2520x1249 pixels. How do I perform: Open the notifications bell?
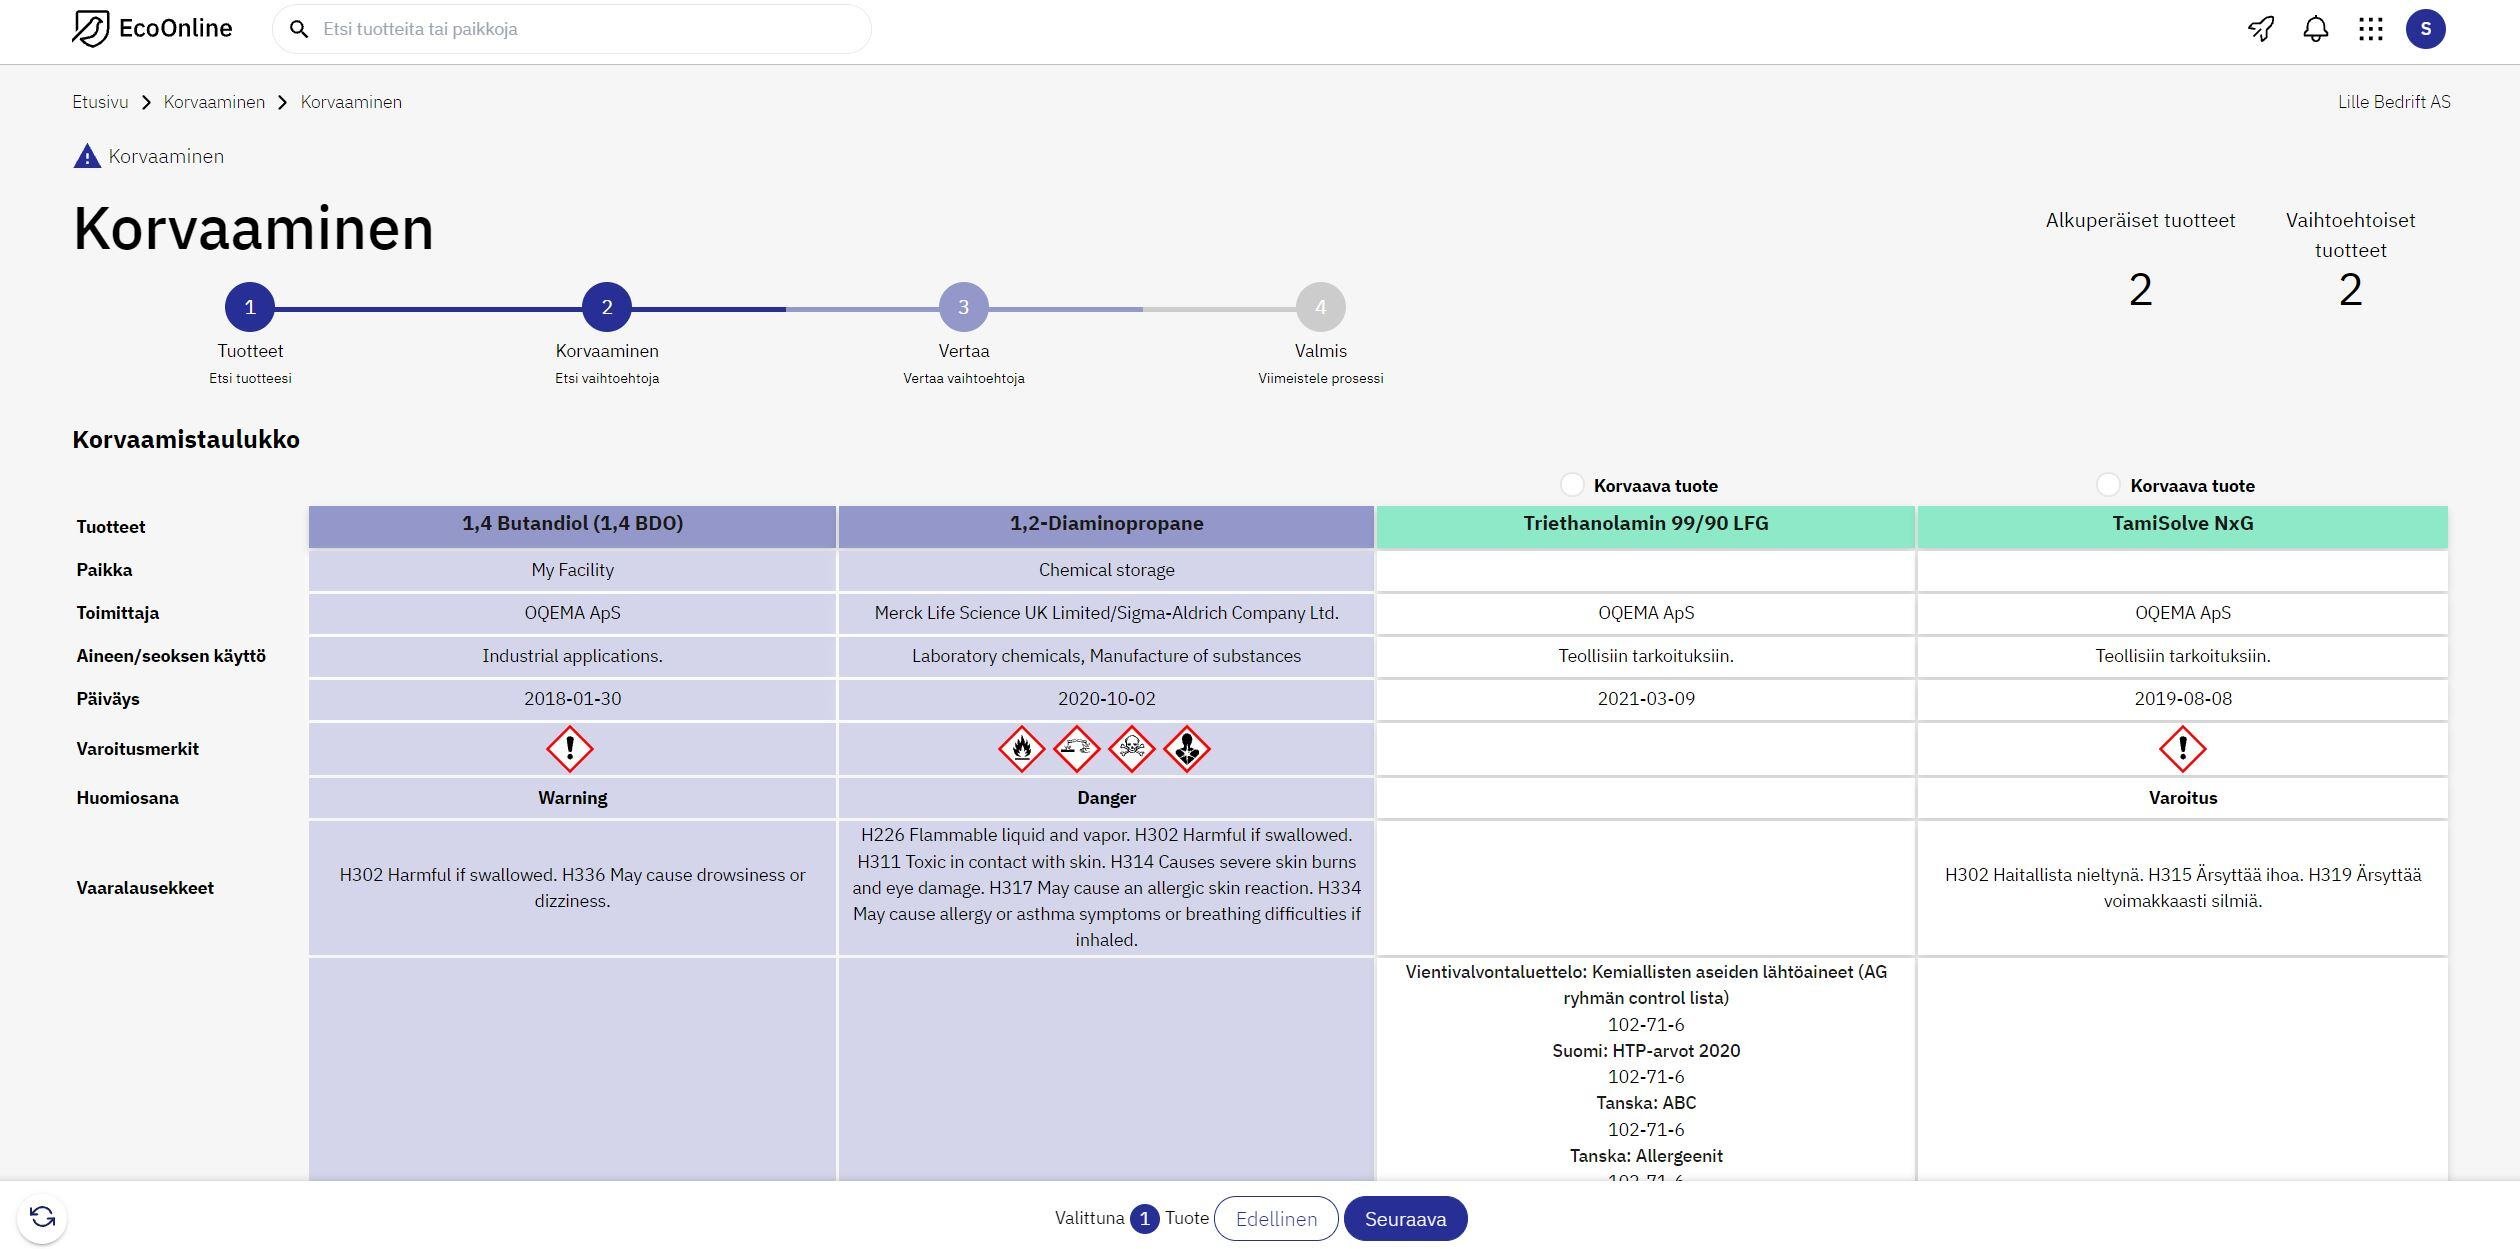click(2316, 29)
